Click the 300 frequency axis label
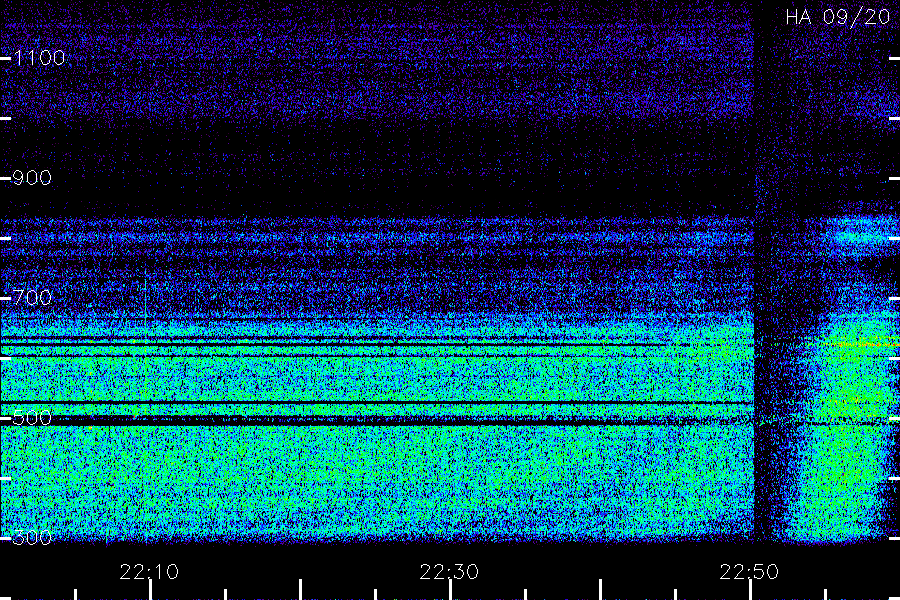 (x=32, y=537)
